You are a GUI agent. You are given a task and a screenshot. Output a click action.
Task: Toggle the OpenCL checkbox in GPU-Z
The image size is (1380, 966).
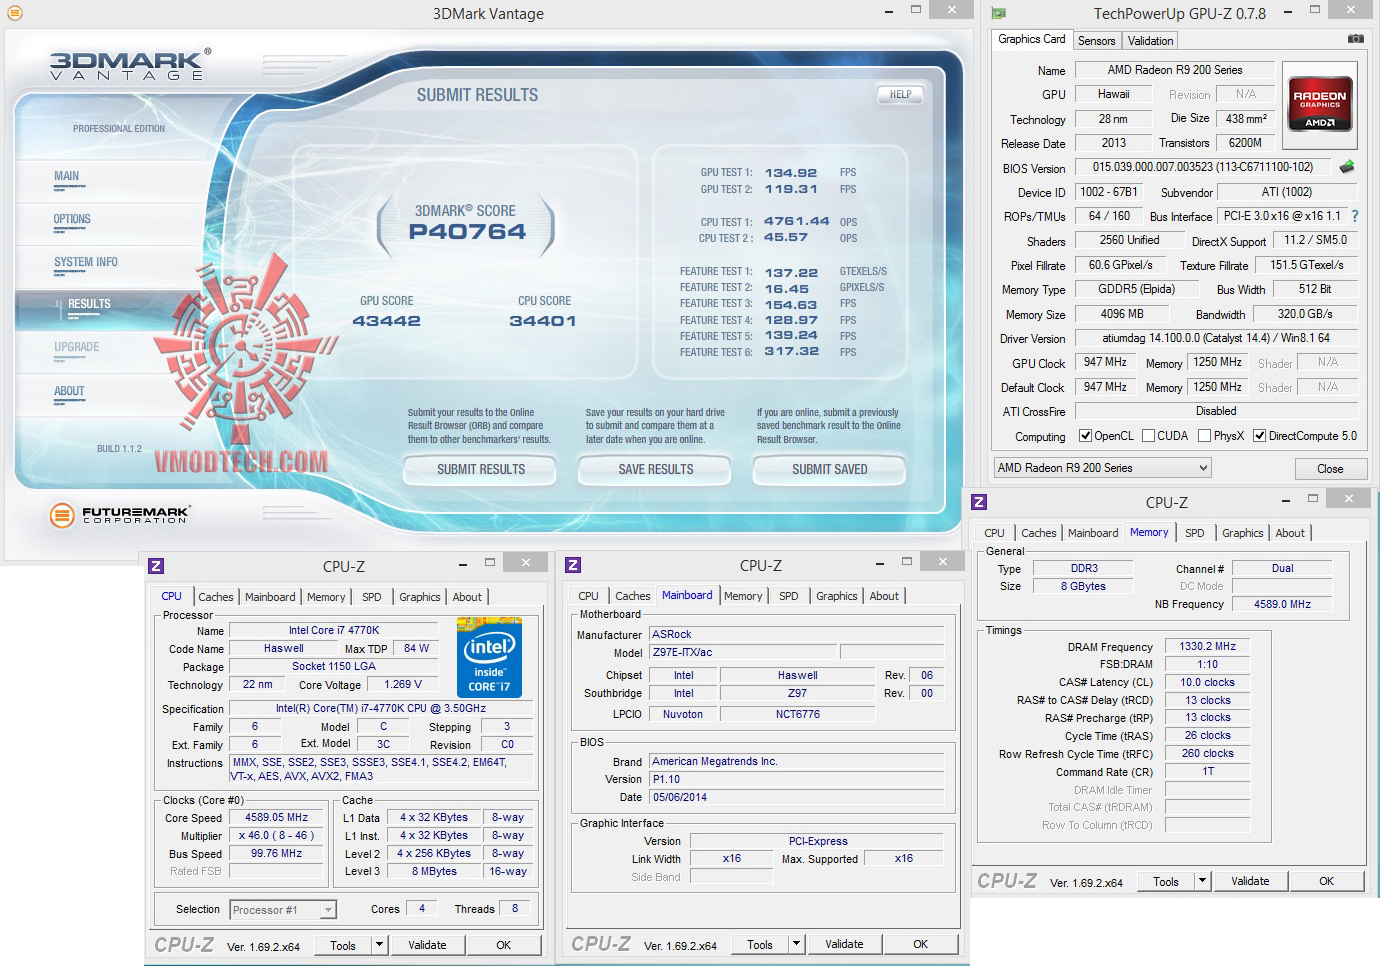(x=1085, y=436)
